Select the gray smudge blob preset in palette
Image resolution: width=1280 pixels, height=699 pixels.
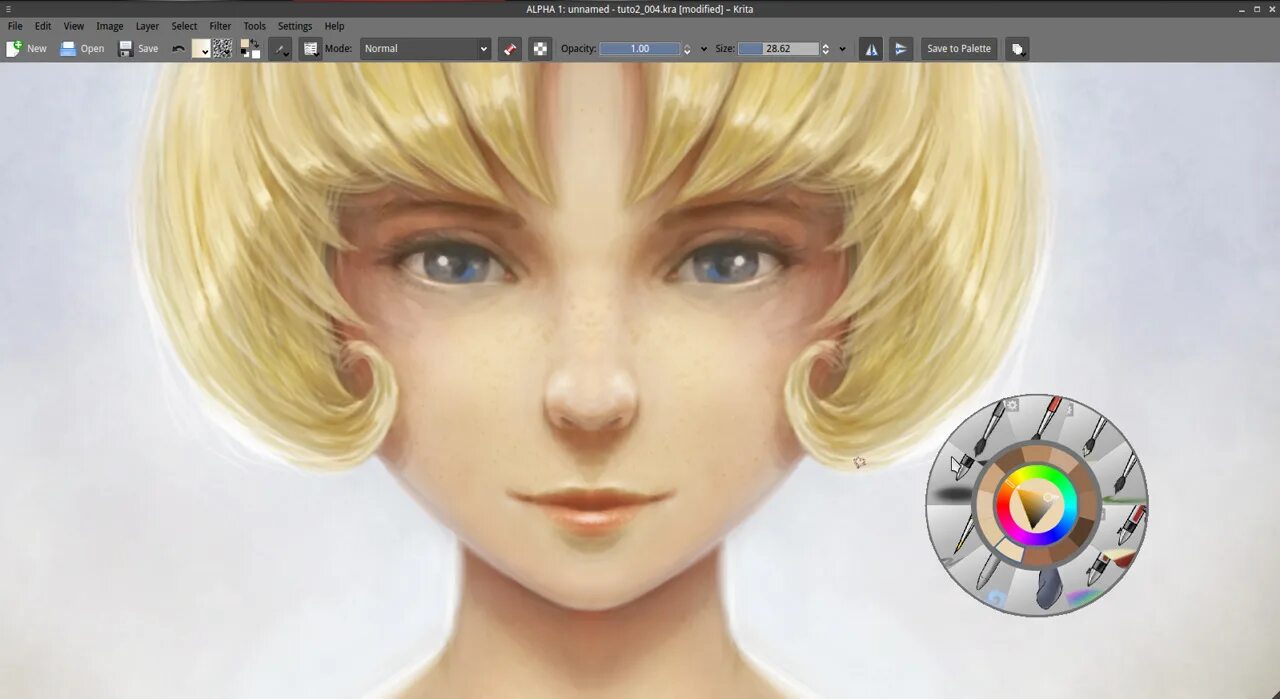[1048, 587]
